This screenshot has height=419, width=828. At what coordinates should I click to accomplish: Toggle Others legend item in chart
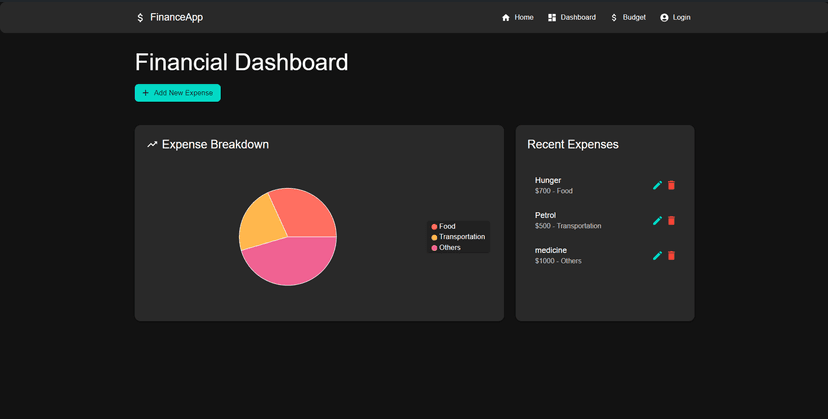click(446, 247)
